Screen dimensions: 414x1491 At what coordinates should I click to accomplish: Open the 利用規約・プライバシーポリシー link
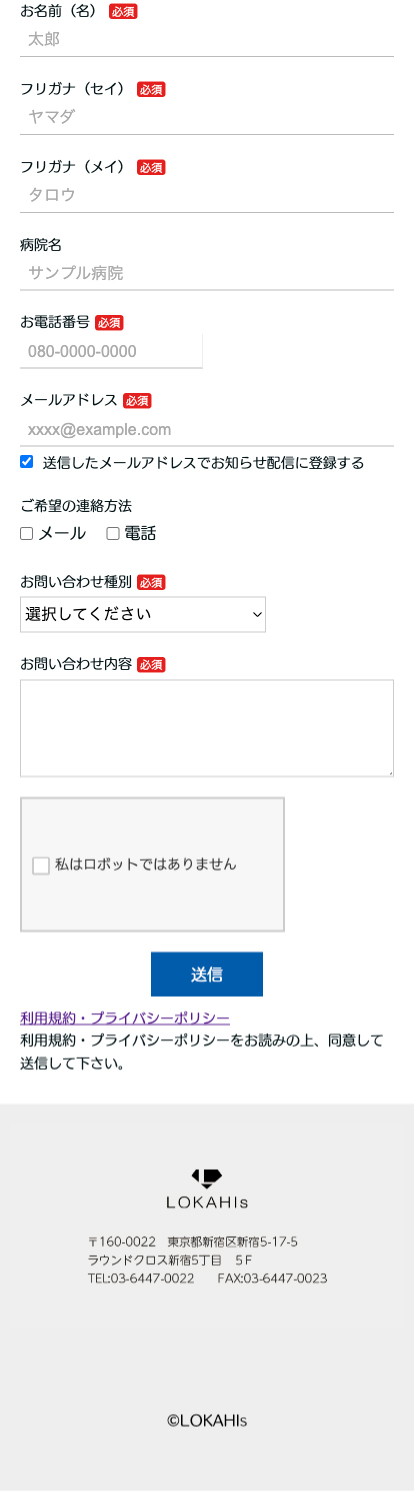click(125, 1018)
